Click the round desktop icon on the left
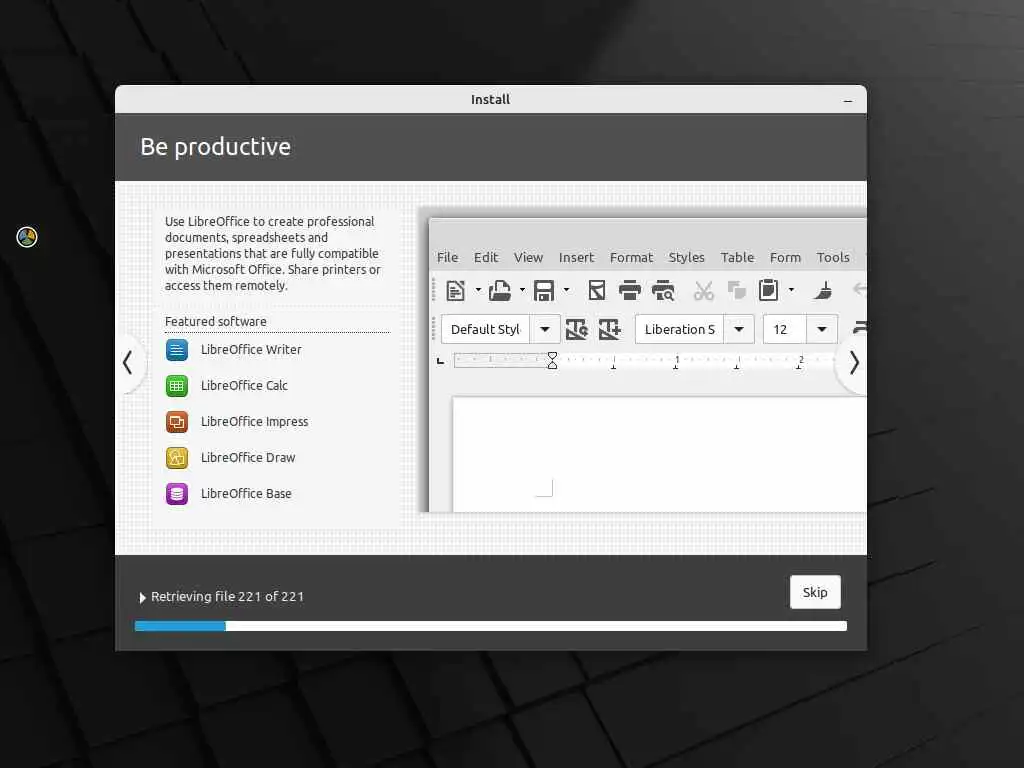This screenshot has height=768, width=1024. click(x=27, y=237)
